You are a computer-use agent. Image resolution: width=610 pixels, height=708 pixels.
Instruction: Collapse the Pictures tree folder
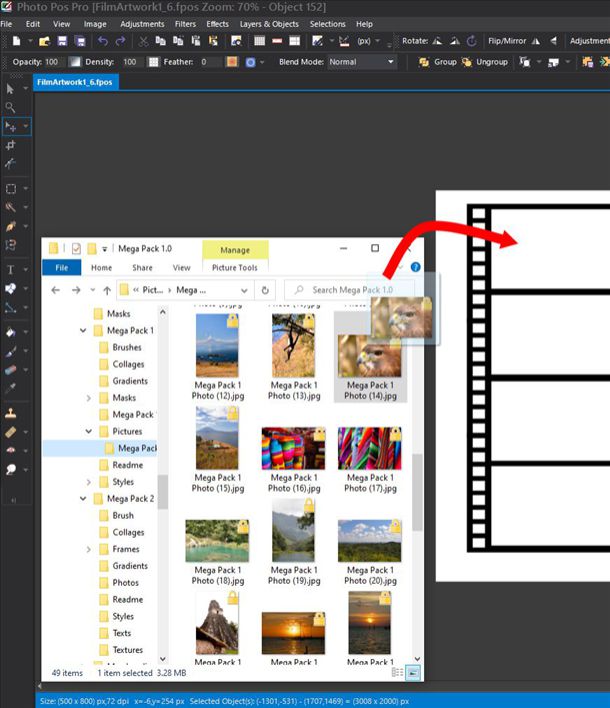click(89, 431)
